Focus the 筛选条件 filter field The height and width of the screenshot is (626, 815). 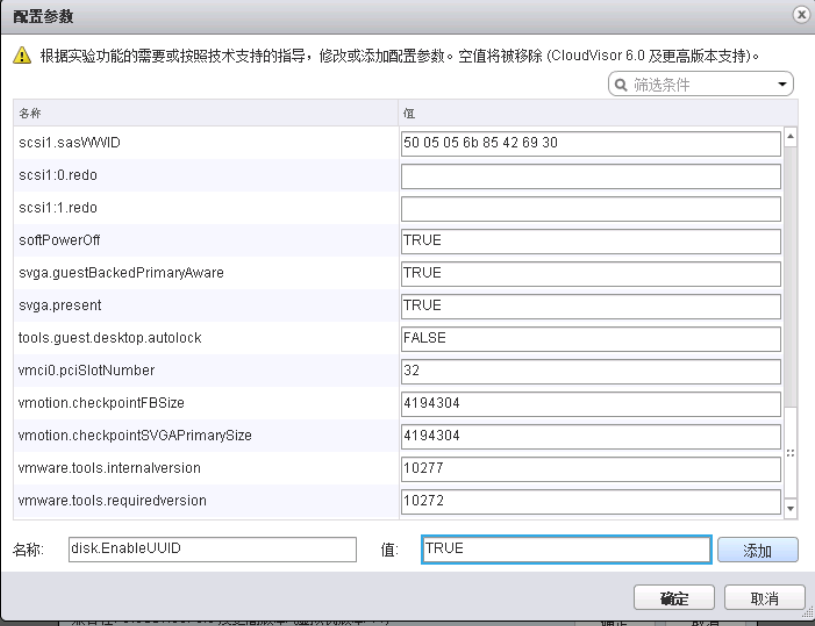coord(701,84)
